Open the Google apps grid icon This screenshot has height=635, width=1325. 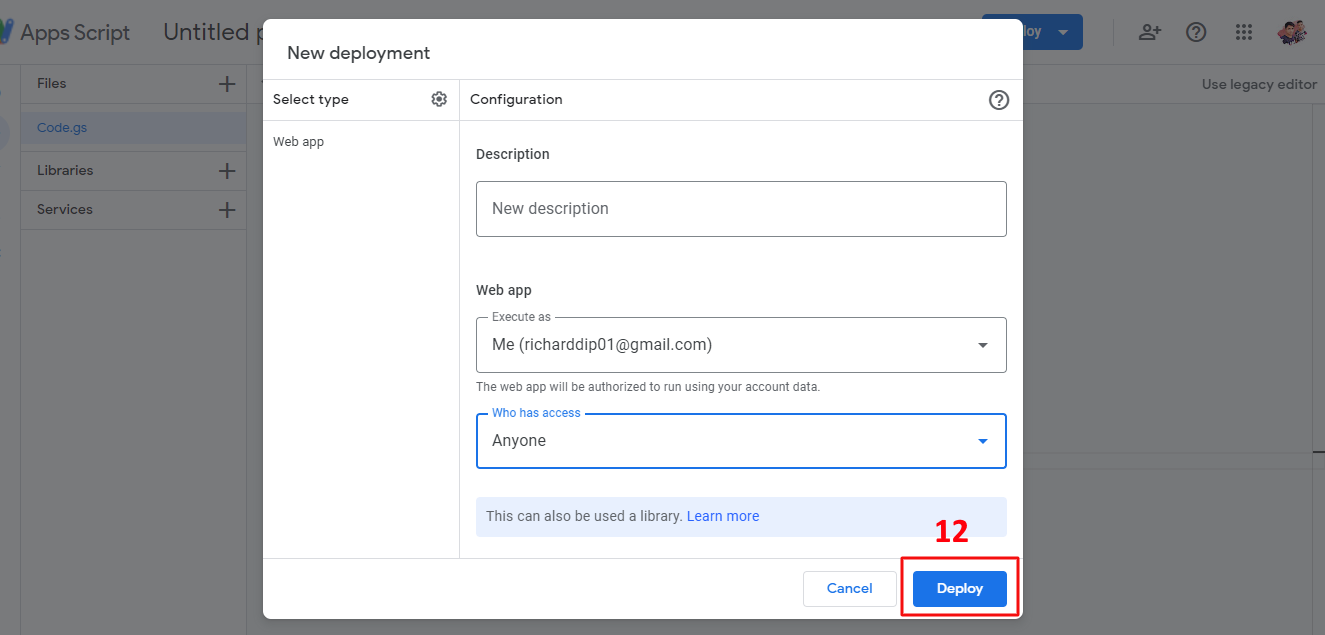pyautogui.click(x=1244, y=32)
